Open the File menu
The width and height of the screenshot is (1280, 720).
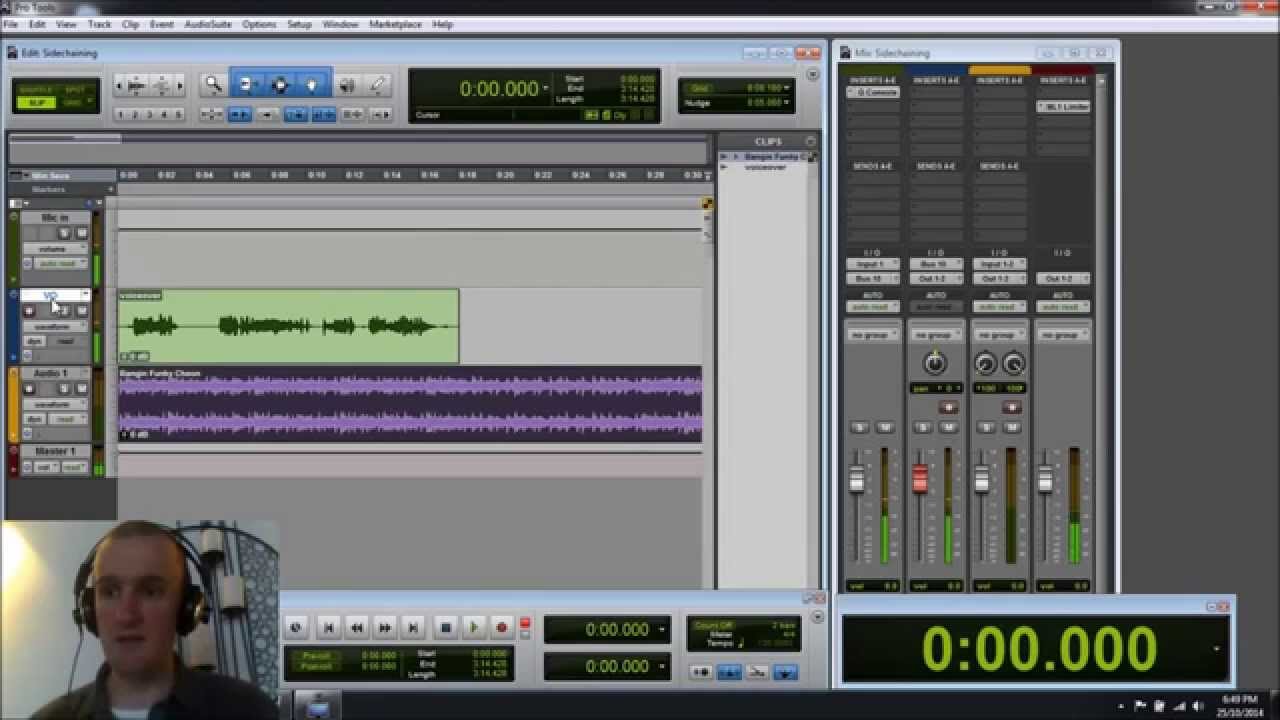pyautogui.click(x=10, y=24)
